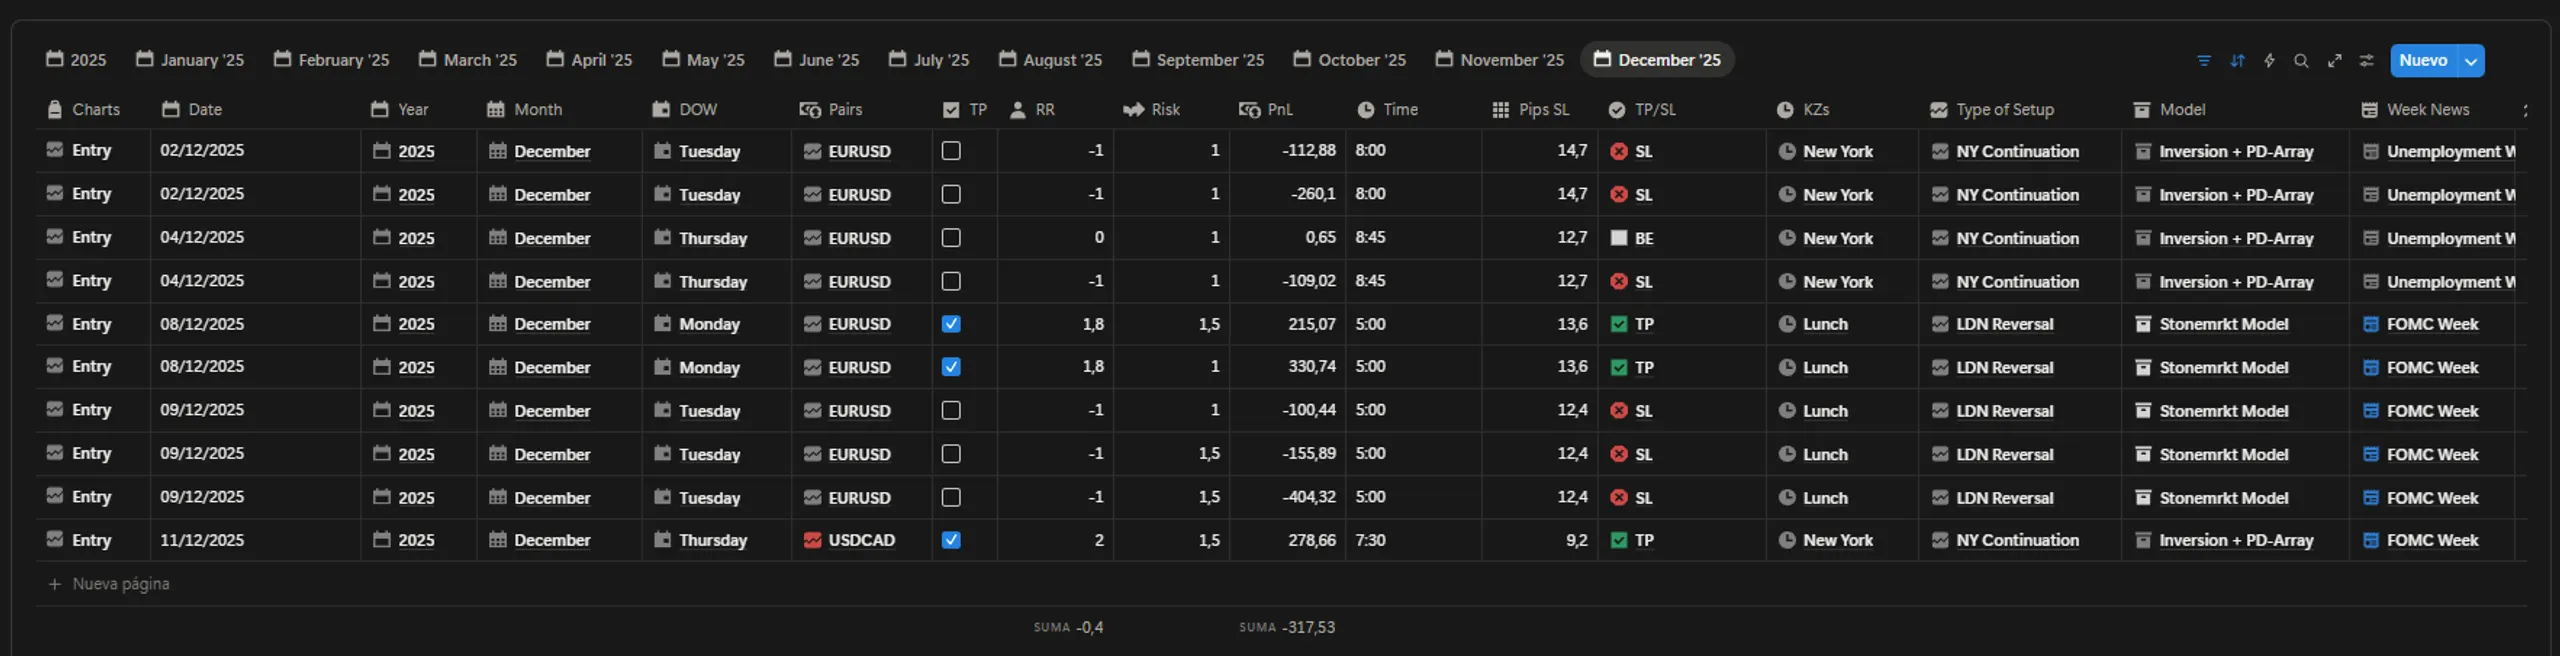Click the blue Nuevo button
2560x656 pixels.
(2424, 60)
